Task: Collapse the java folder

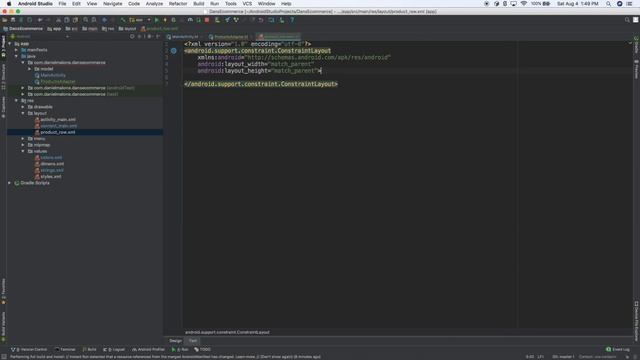Action: point(16,56)
